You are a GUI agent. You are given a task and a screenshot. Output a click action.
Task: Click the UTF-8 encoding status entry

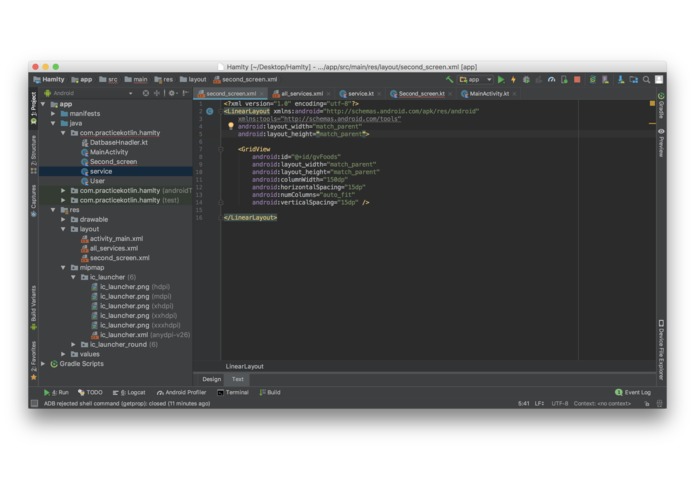tap(559, 403)
